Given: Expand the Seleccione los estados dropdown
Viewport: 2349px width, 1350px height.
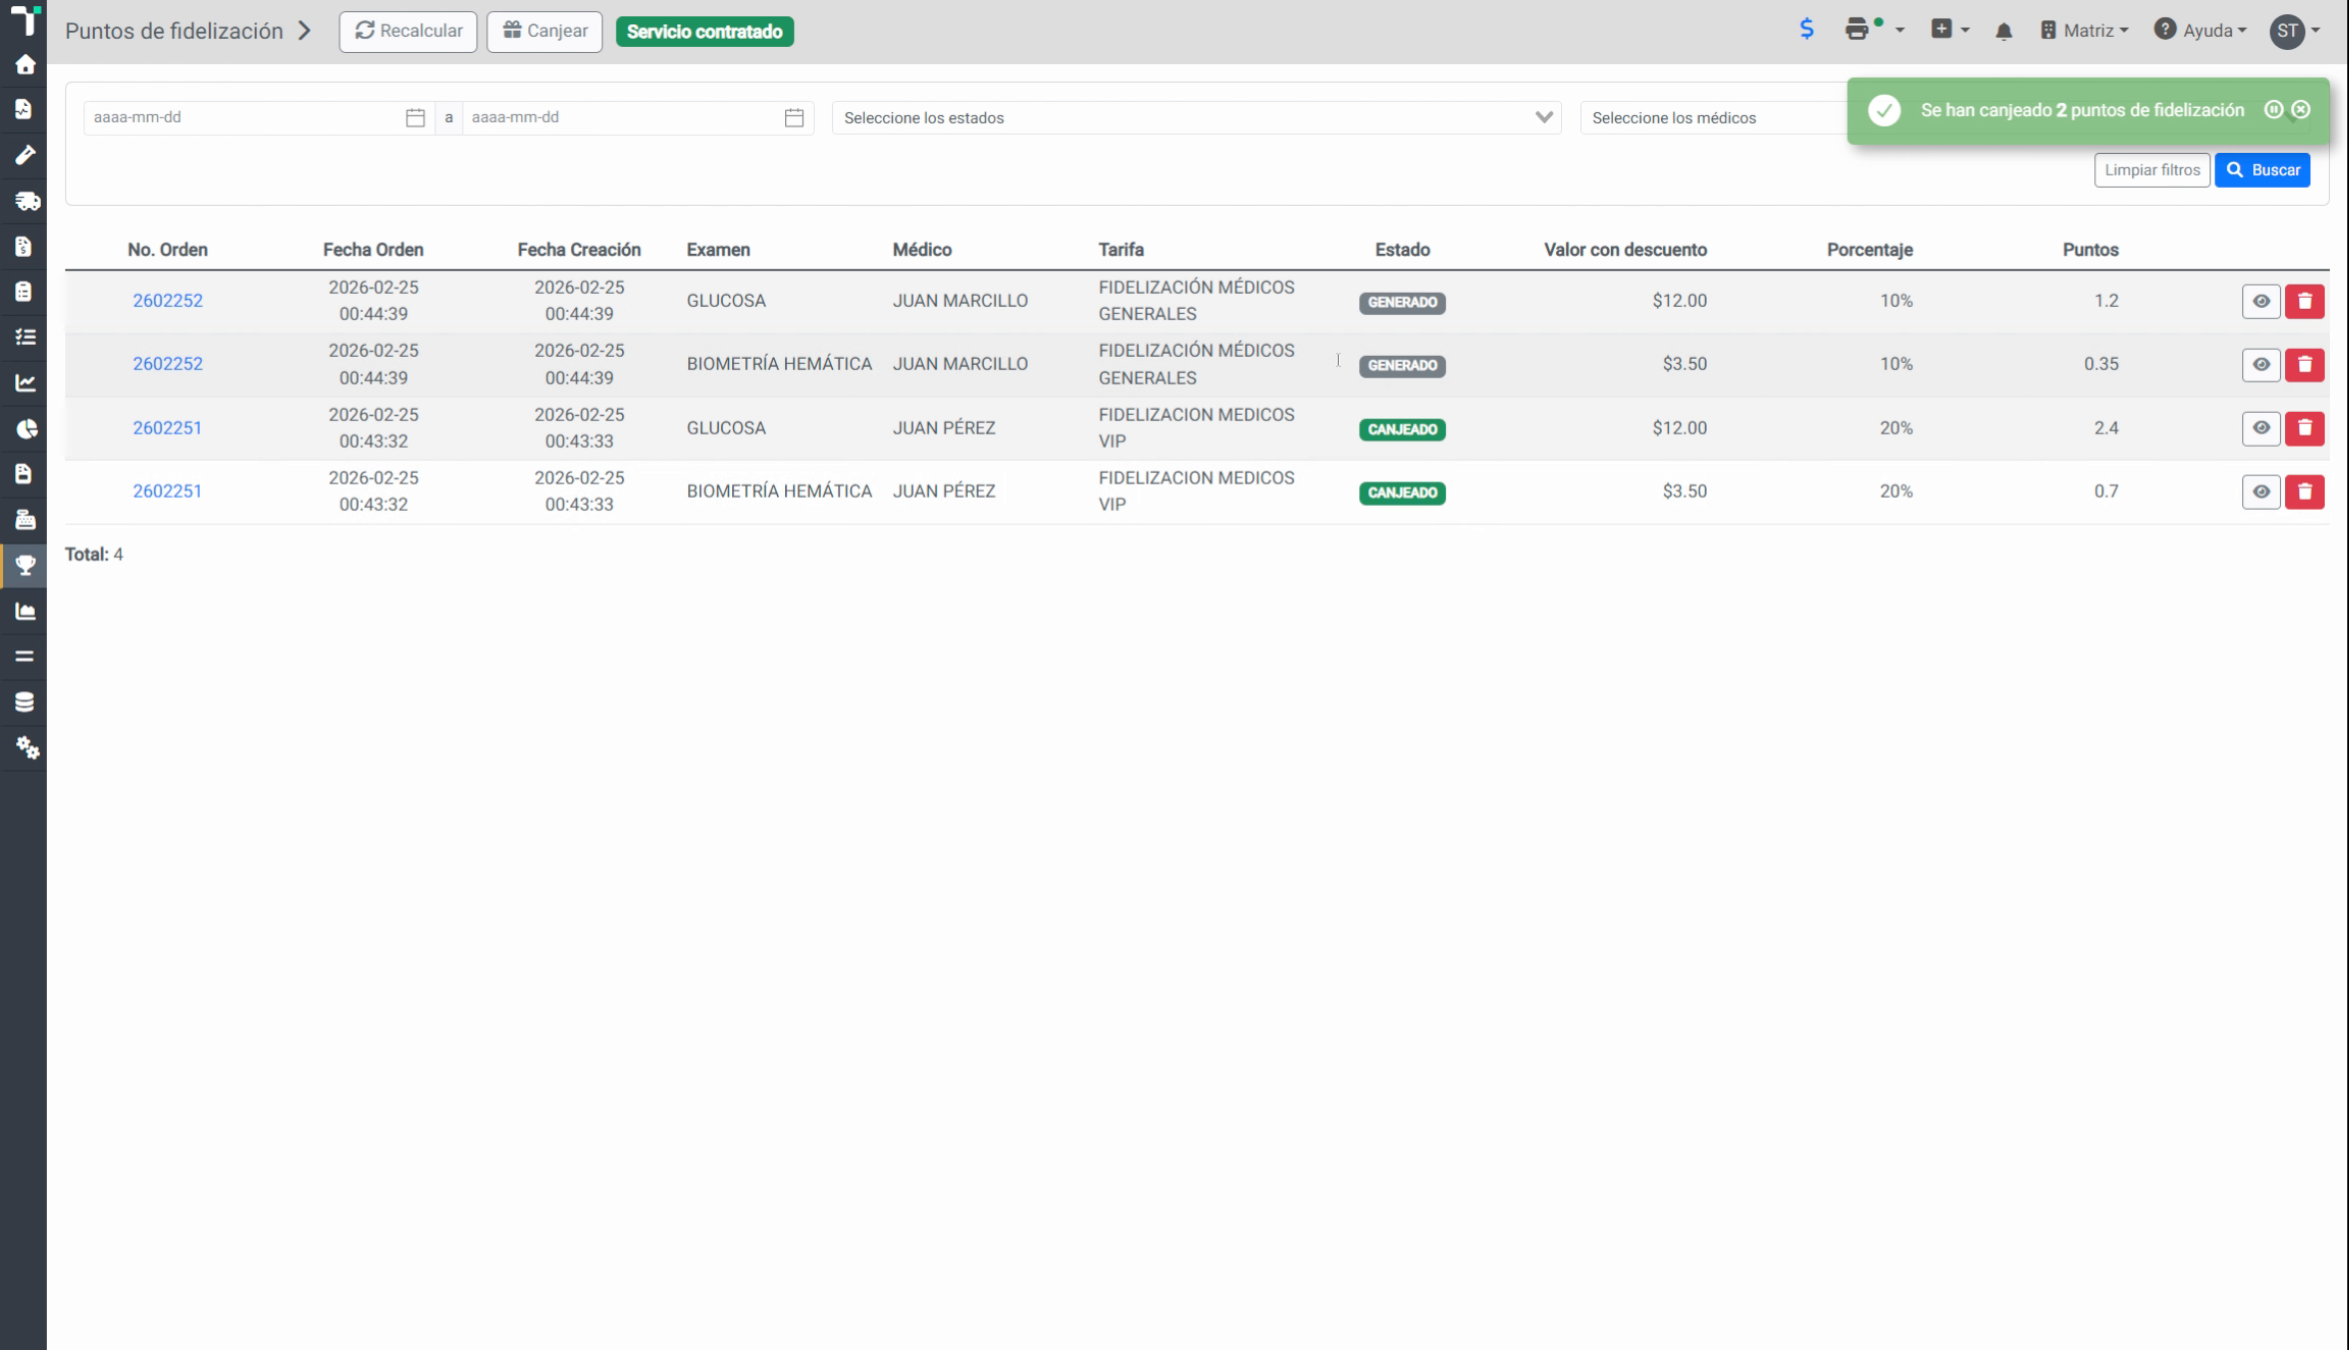Looking at the screenshot, I should [x=1196, y=118].
